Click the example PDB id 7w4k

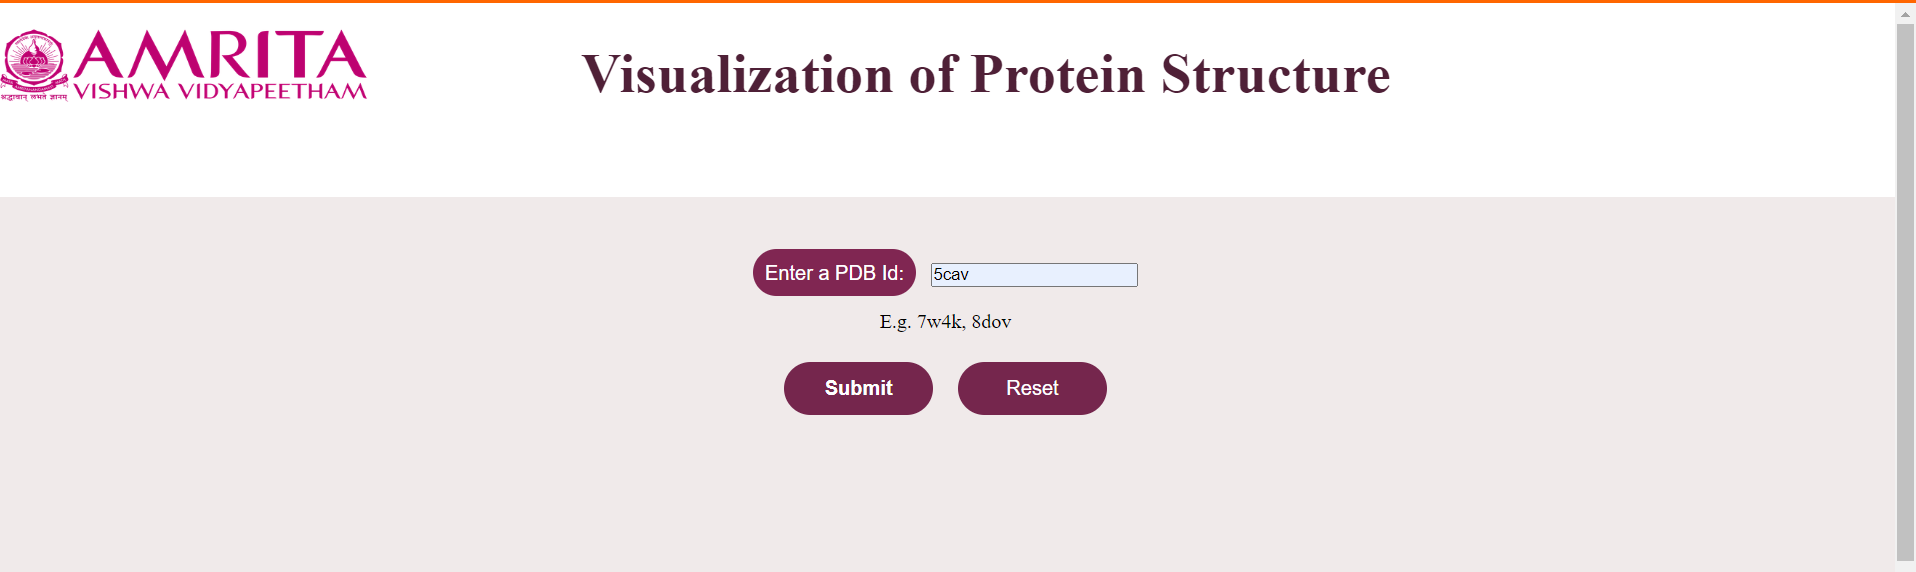click(940, 322)
